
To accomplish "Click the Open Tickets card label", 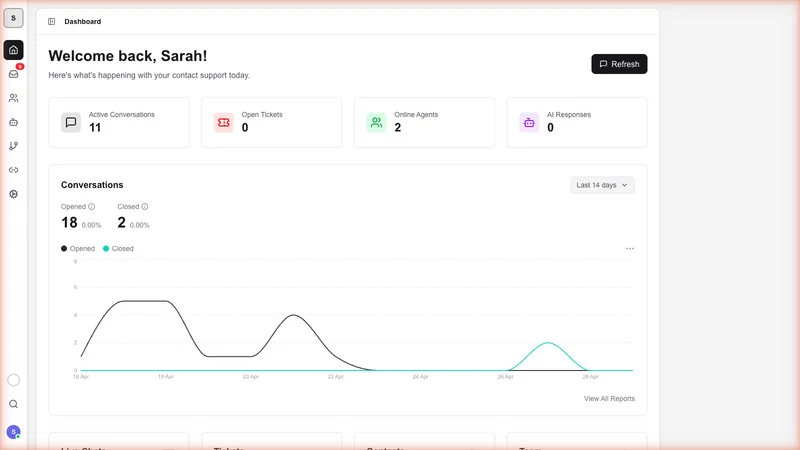I will pyautogui.click(x=262, y=114).
